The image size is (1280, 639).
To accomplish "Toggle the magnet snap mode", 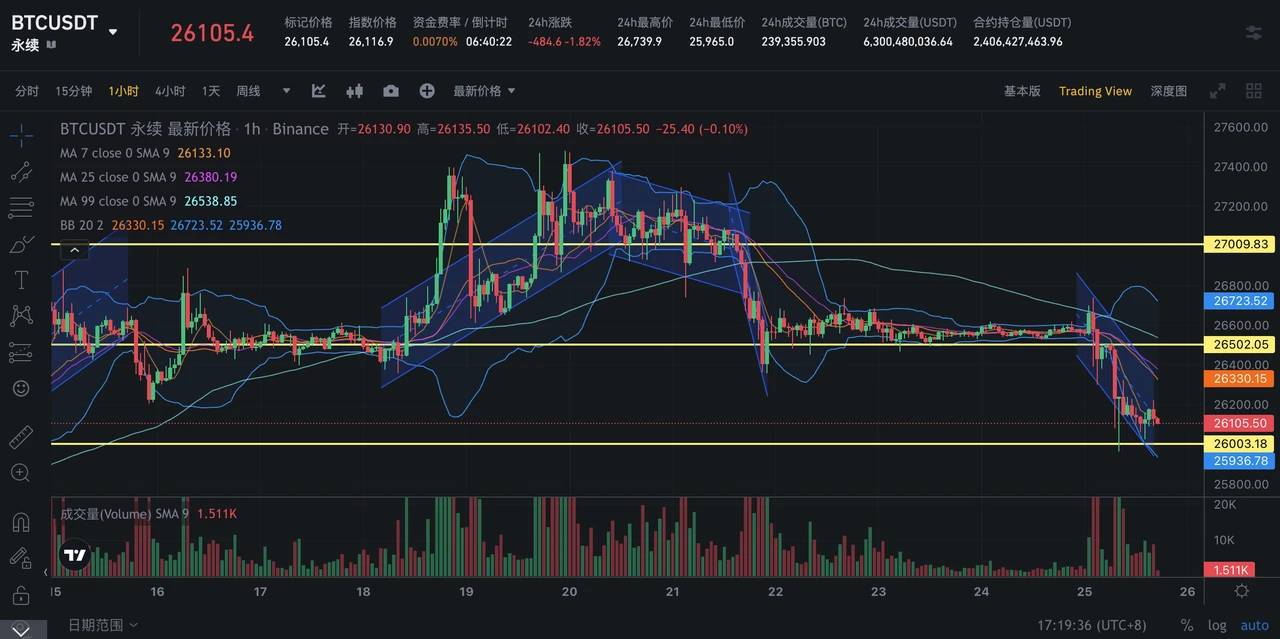I will coord(21,521).
